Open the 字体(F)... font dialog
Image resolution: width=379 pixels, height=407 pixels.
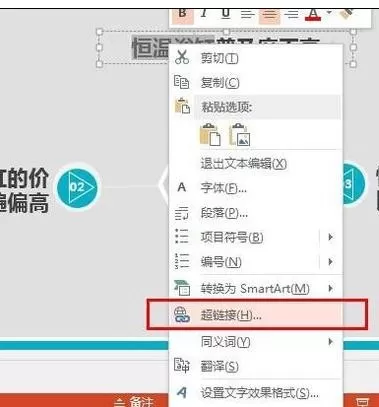tap(224, 189)
